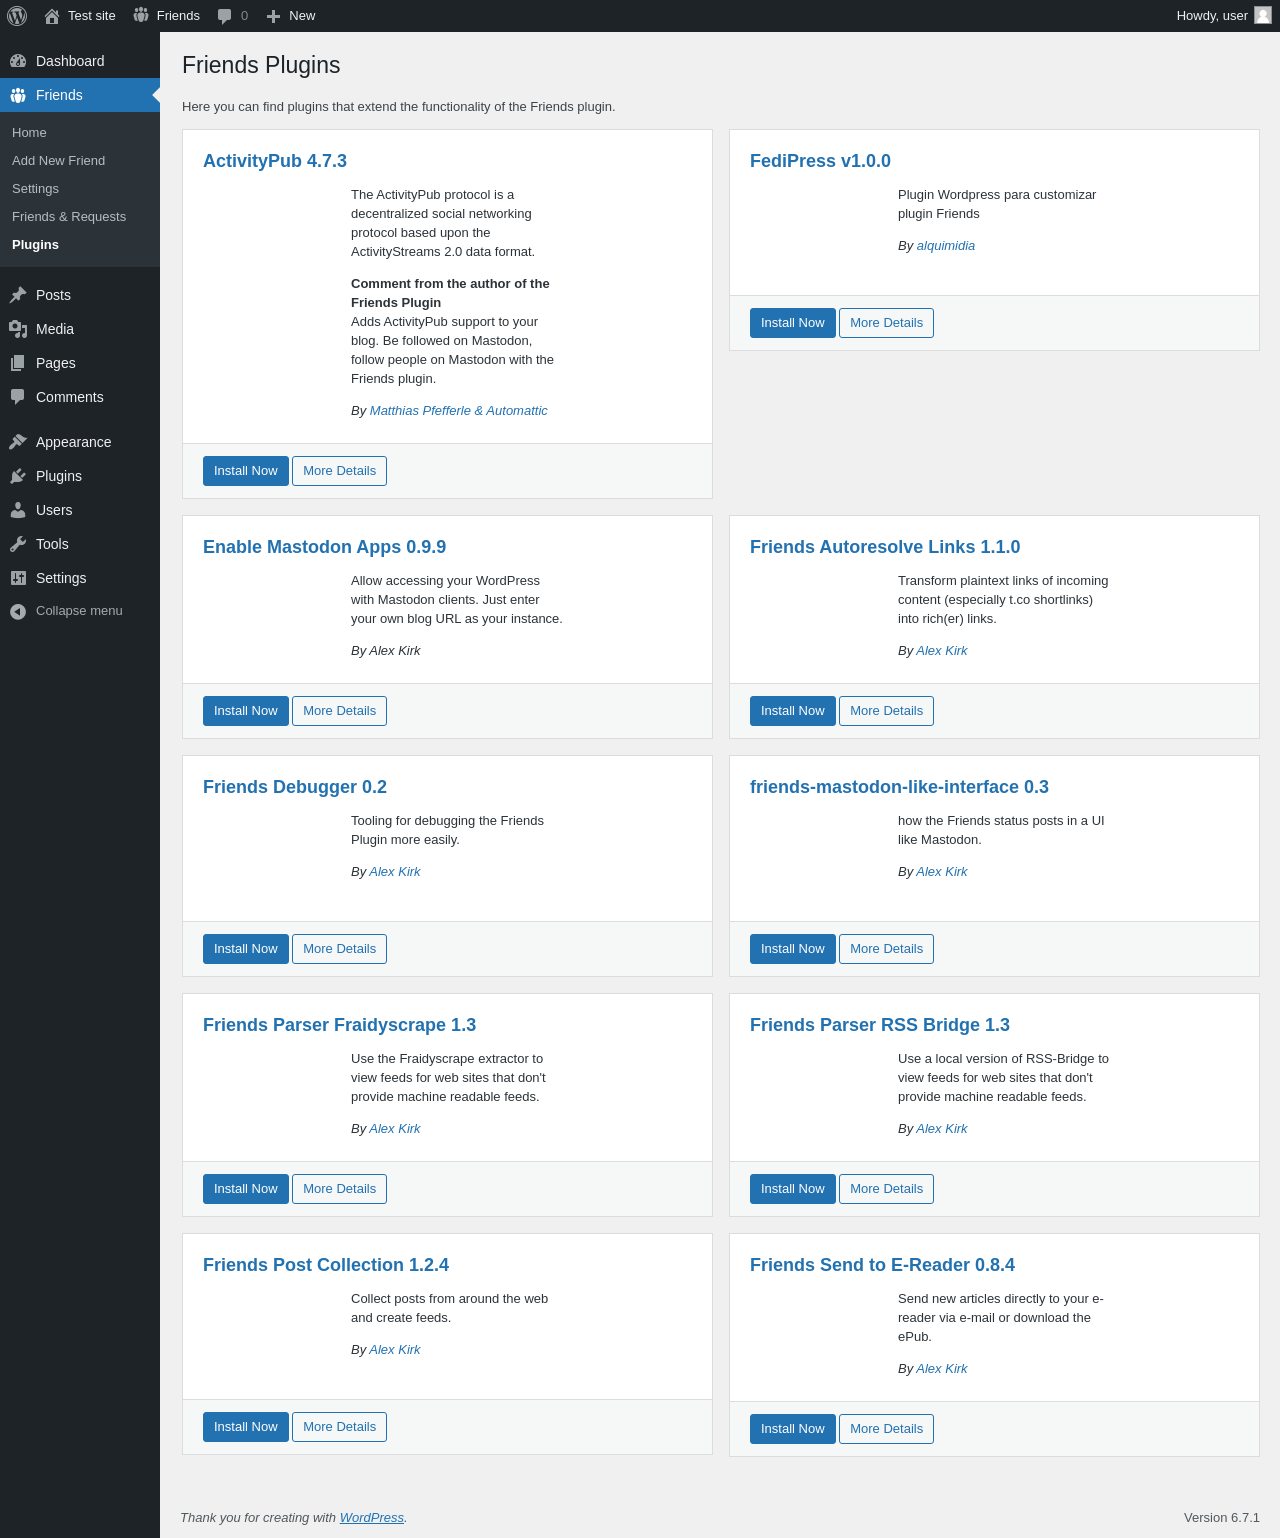Click the Plugins plug icon in sidebar
The image size is (1280, 1538).
[x=18, y=476]
